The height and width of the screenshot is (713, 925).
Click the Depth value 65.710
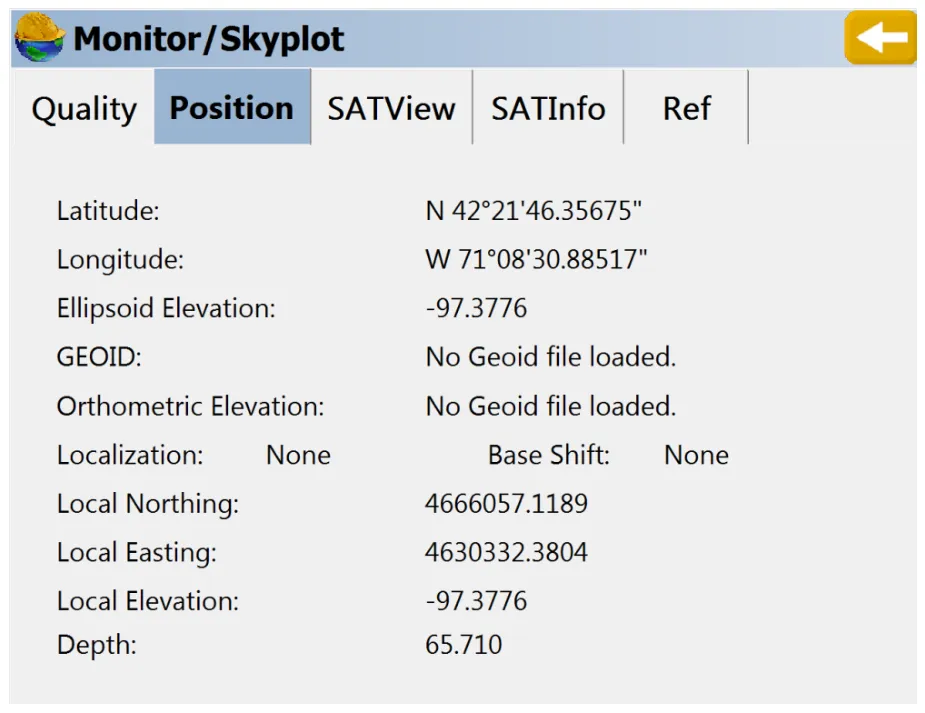pos(464,645)
